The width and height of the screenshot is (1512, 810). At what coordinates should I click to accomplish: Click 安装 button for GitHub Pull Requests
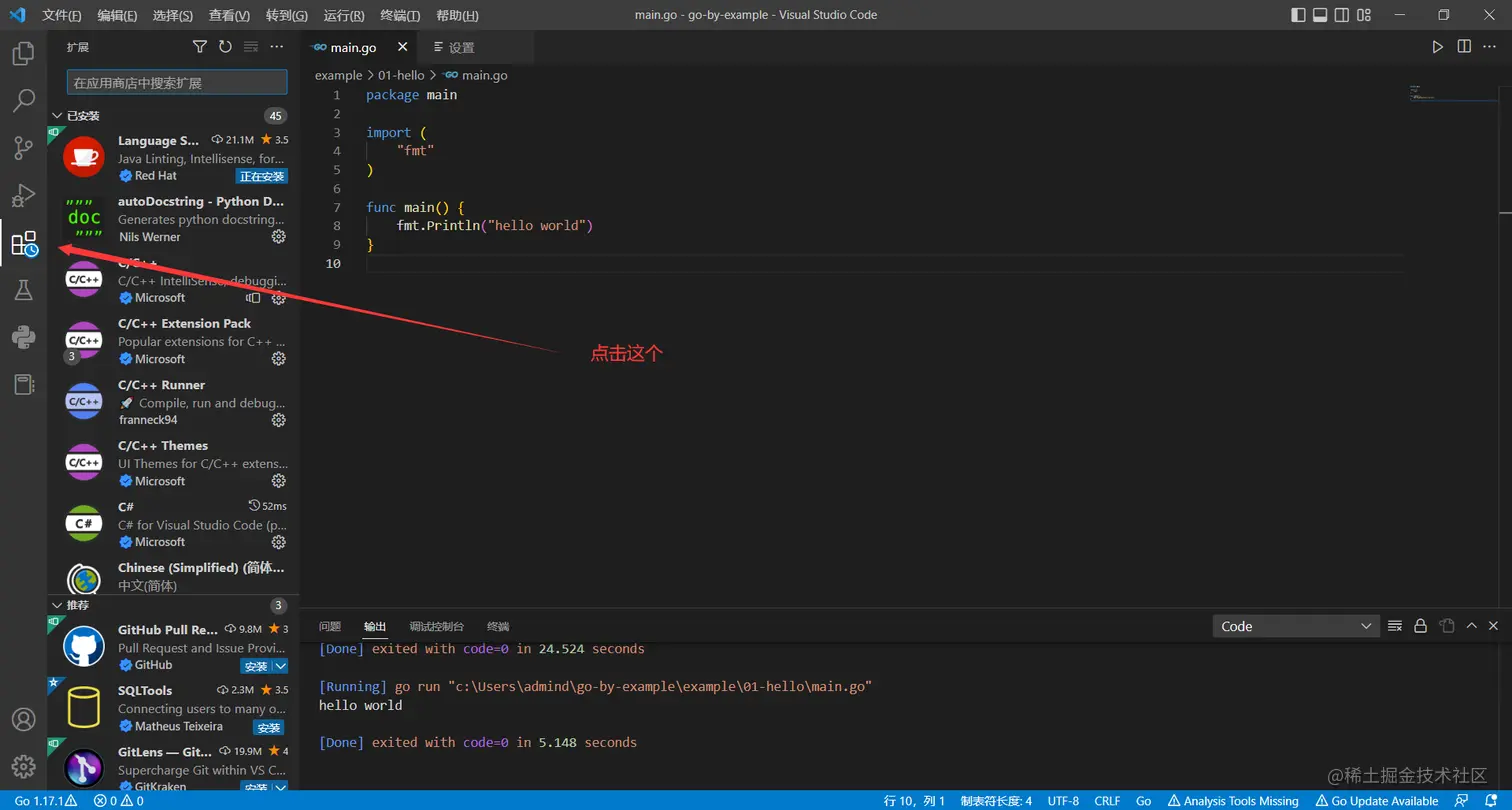coord(257,666)
